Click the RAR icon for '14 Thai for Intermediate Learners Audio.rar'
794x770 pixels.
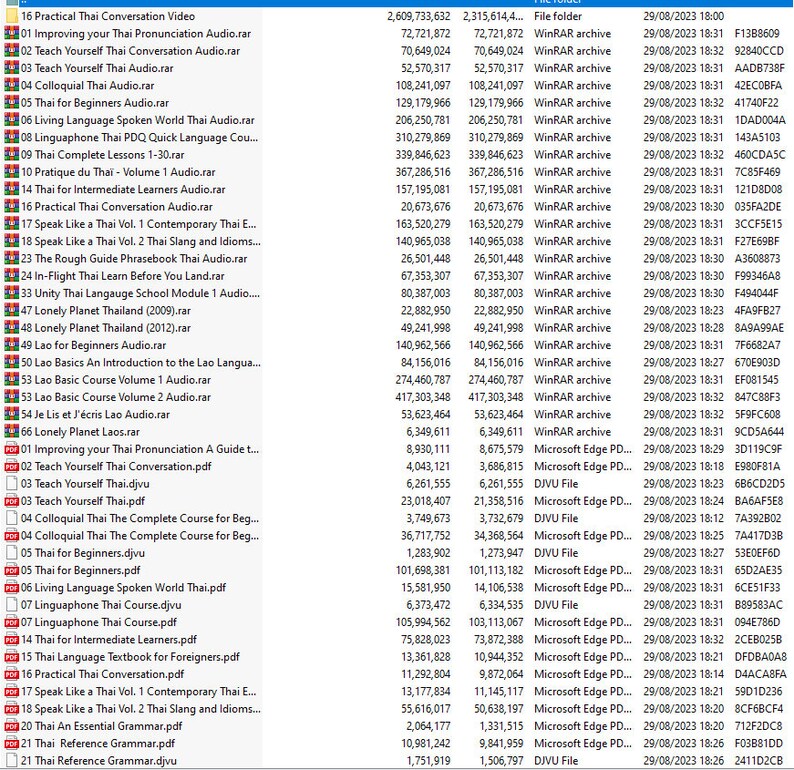tap(12, 189)
